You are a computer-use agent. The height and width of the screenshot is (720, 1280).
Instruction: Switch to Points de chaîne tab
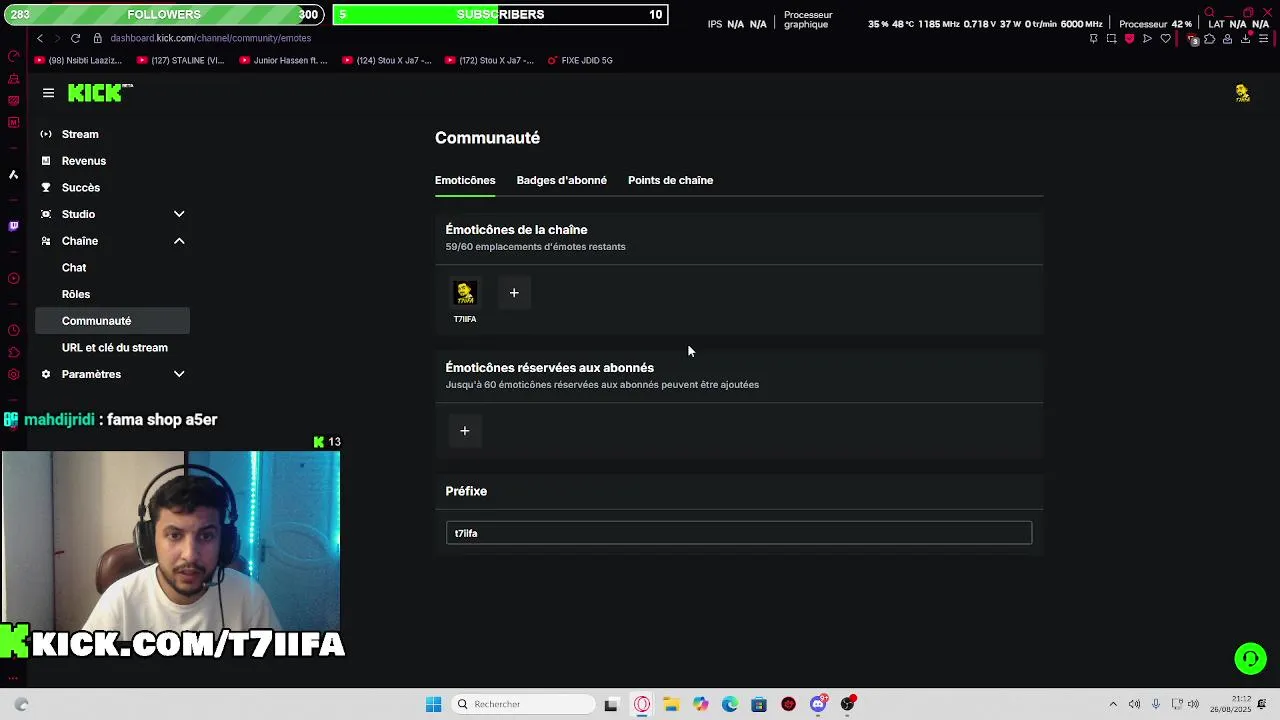(670, 180)
